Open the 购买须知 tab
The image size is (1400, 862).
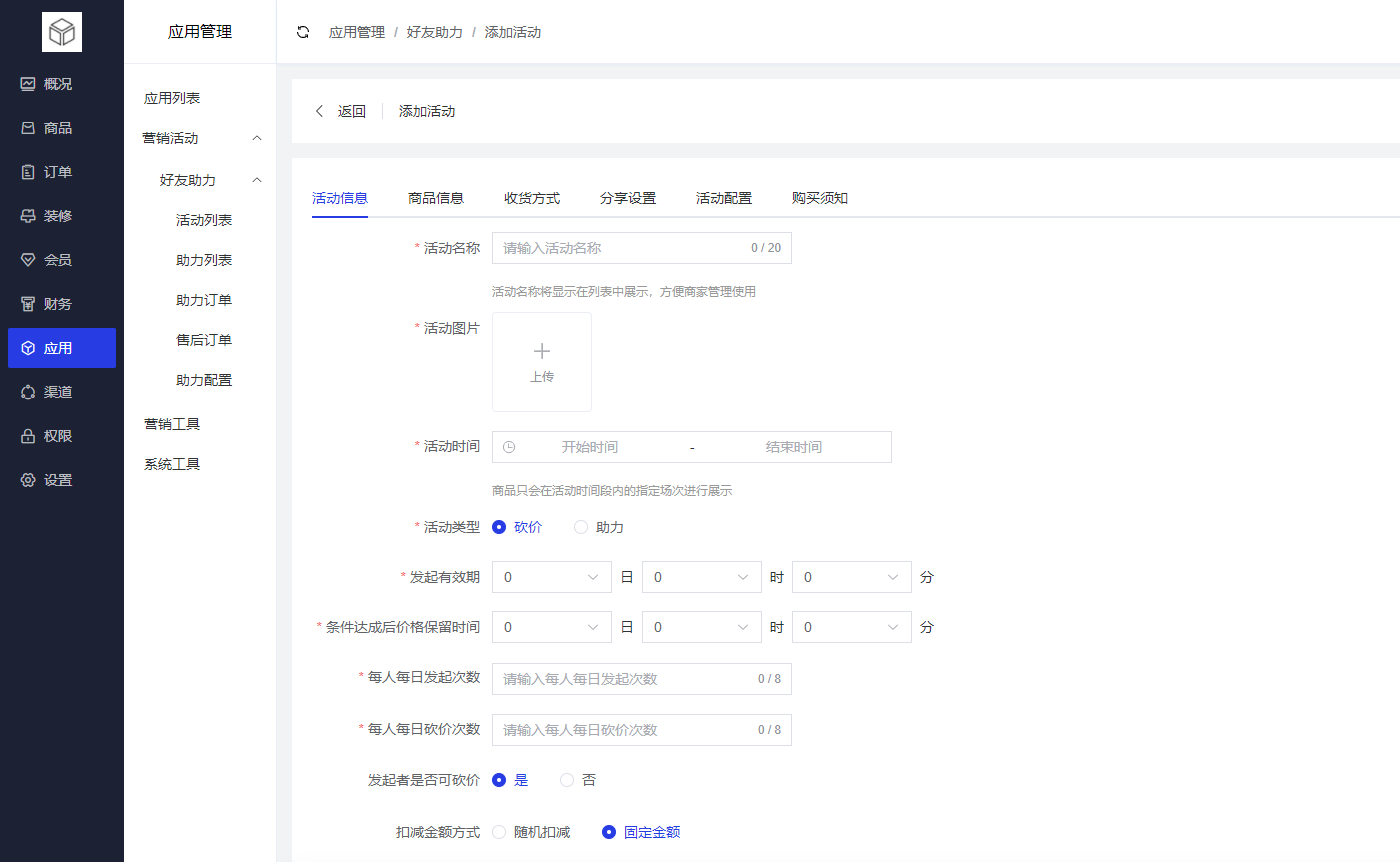point(820,197)
